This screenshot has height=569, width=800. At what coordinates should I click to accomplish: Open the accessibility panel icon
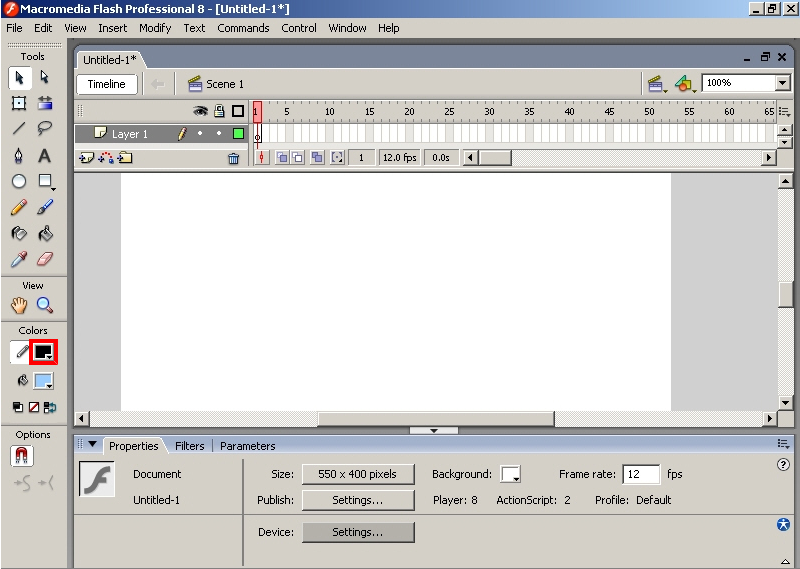pyautogui.click(x=783, y=525)
